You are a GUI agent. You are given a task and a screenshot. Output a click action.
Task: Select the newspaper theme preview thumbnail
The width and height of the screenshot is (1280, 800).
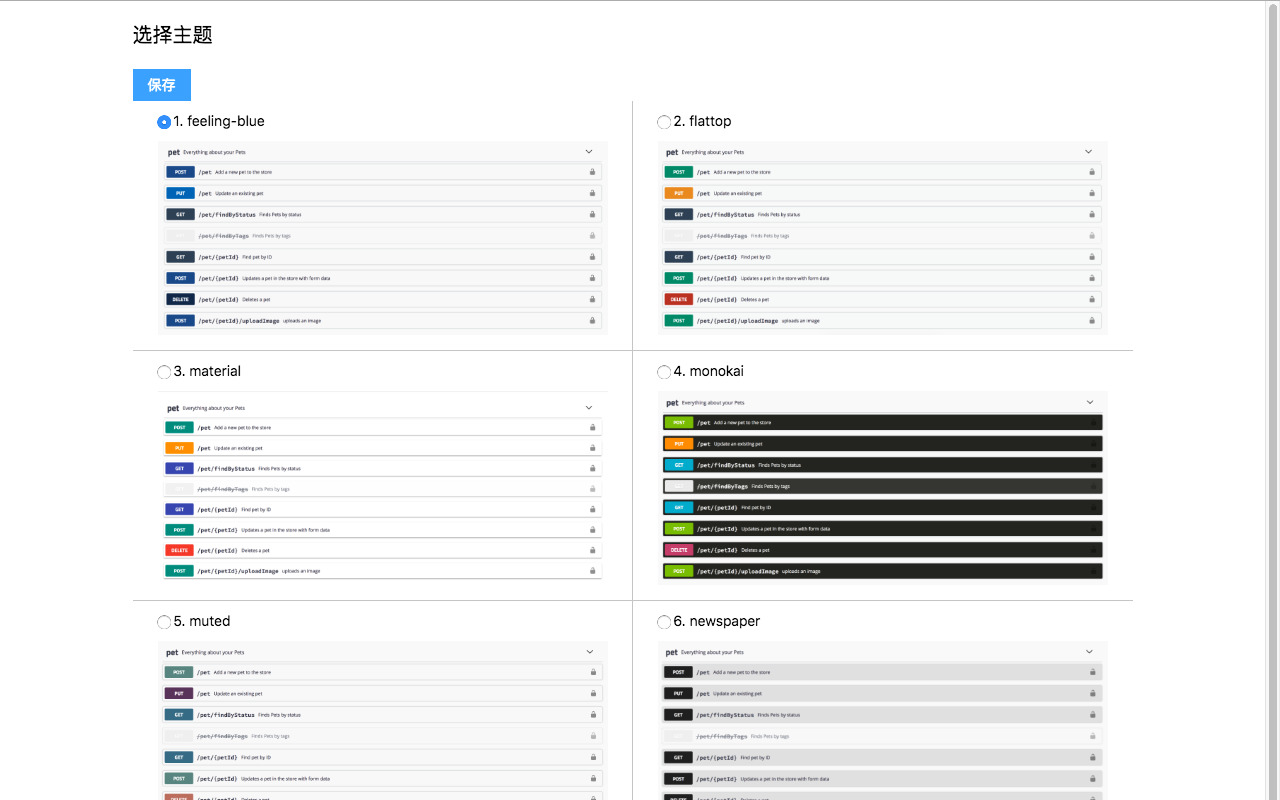883,720
